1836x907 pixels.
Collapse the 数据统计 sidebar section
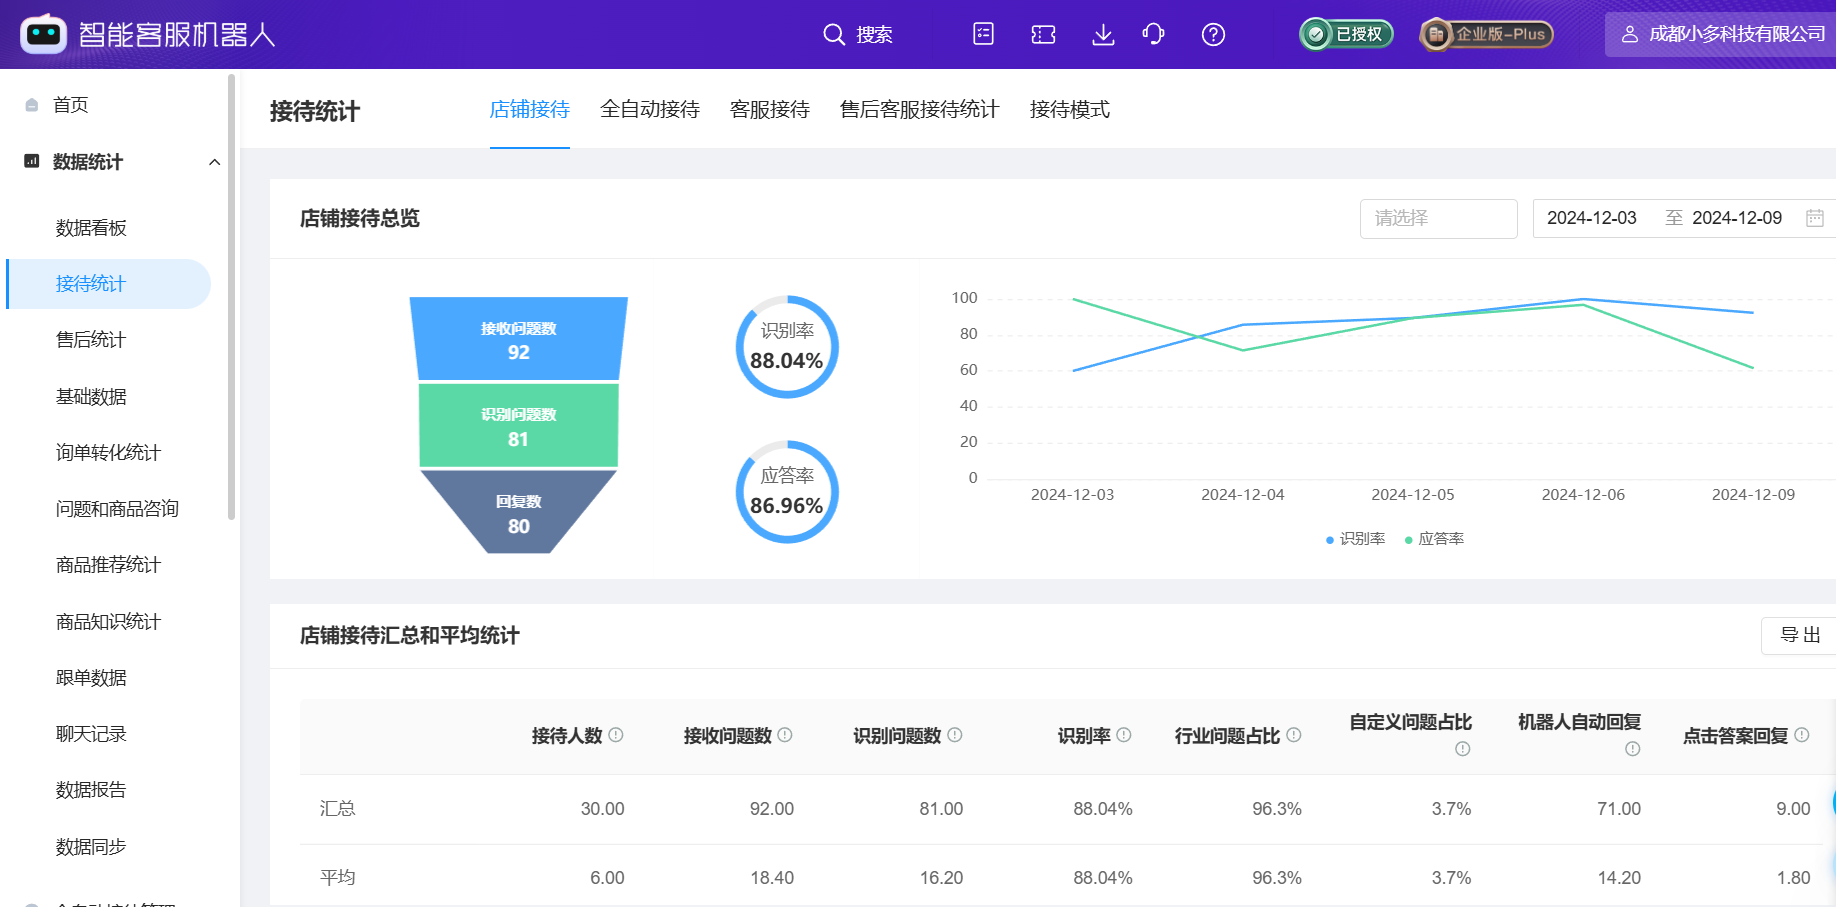coord(214,162)
